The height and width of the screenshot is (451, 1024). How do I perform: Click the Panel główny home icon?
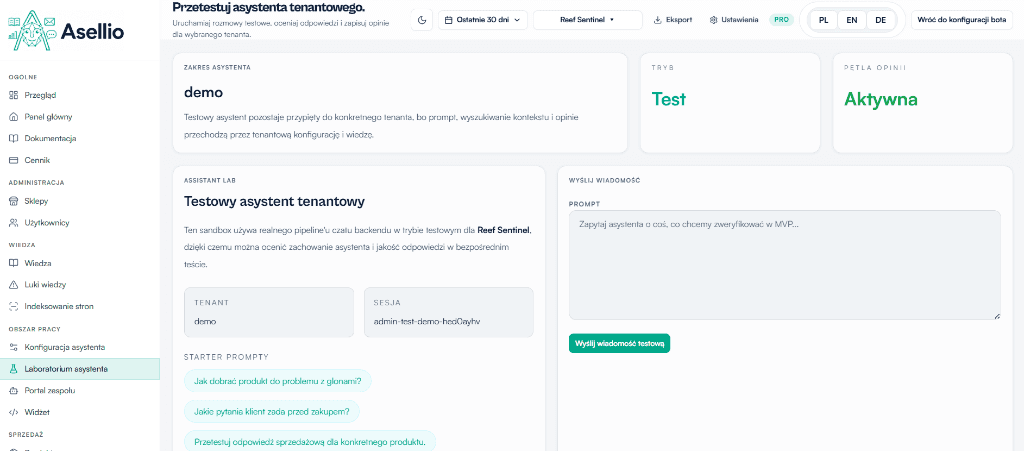pyautogui.click(x=13, y=117)
